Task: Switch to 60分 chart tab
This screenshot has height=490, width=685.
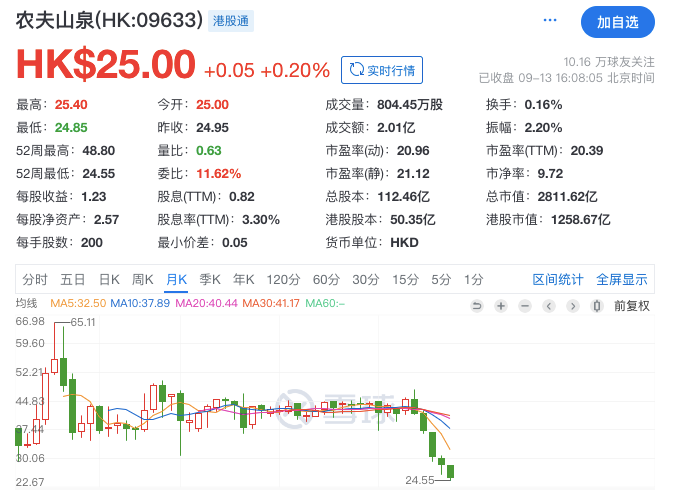Action: pyautogui.click(x=326, y=279)
